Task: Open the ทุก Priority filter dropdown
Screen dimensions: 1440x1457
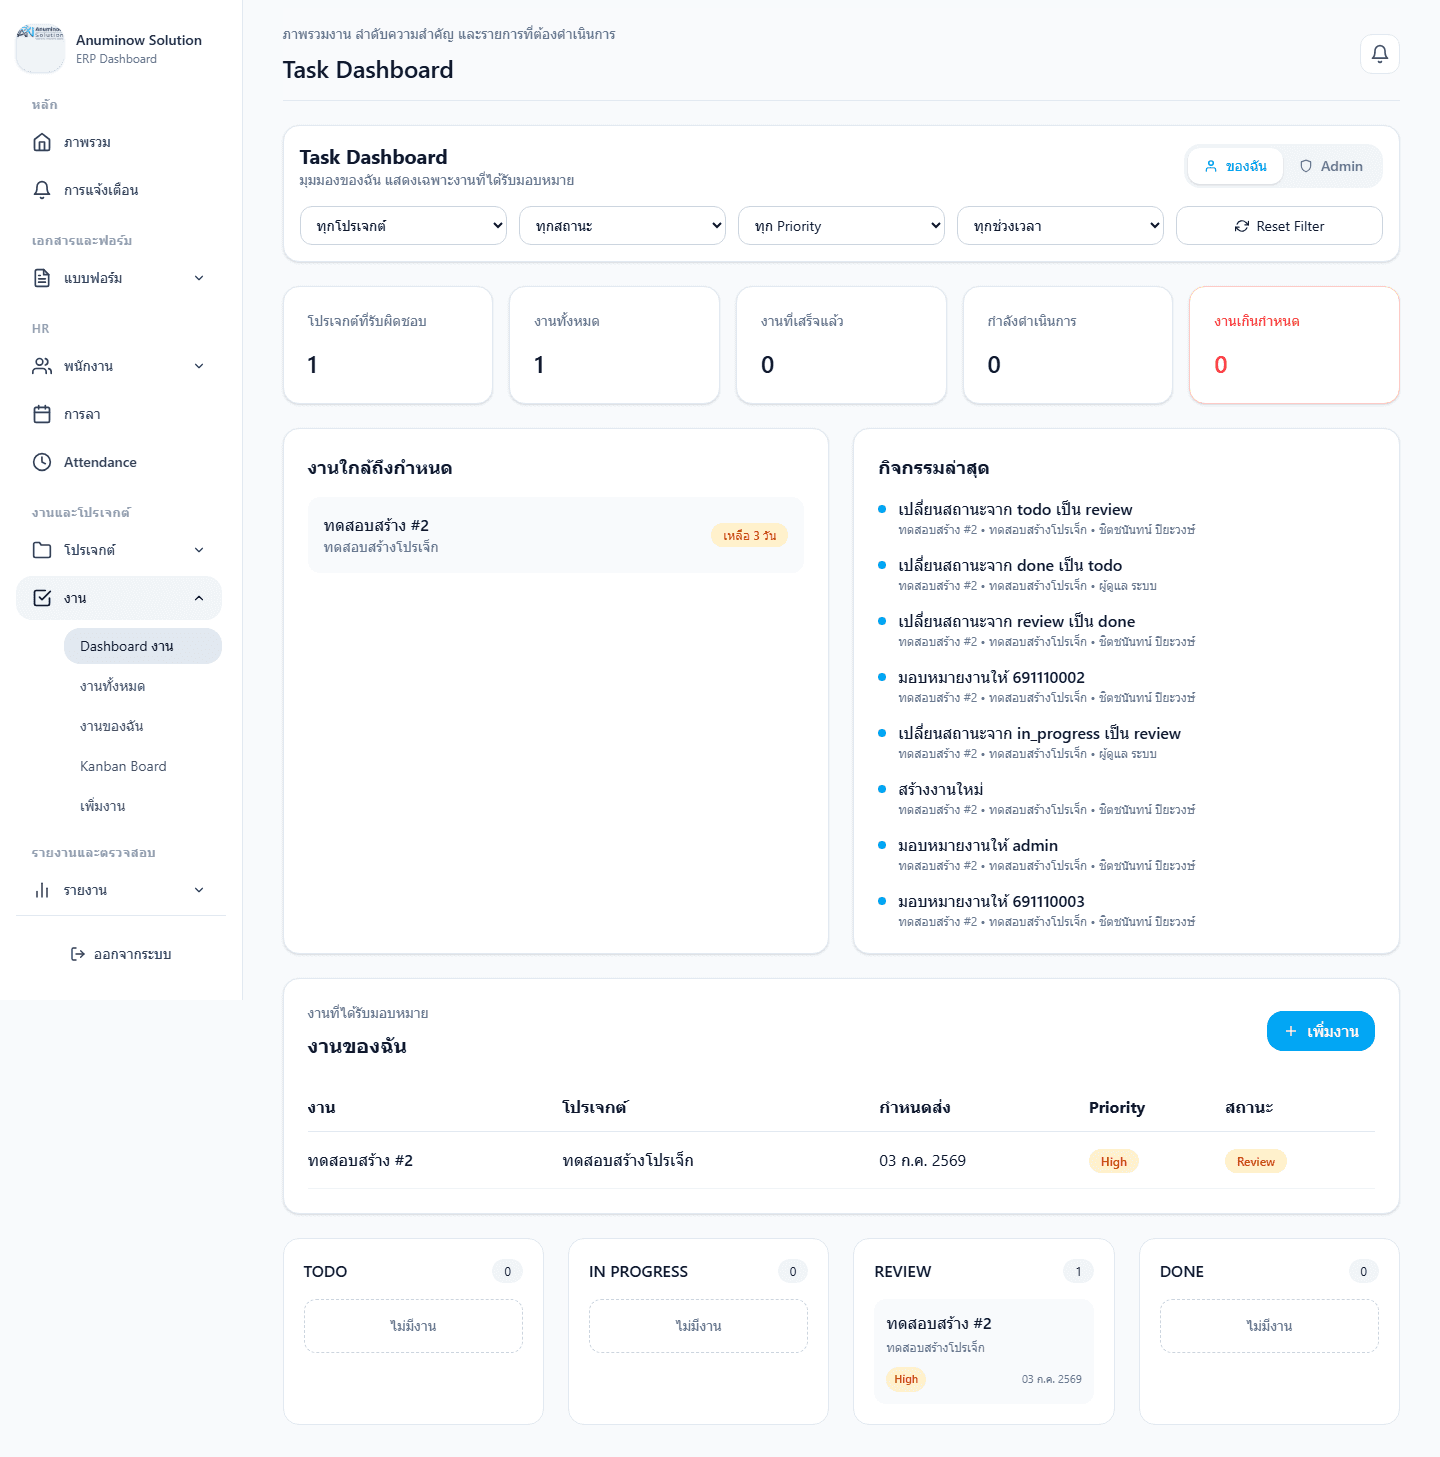Action: (x=841, y=226)
